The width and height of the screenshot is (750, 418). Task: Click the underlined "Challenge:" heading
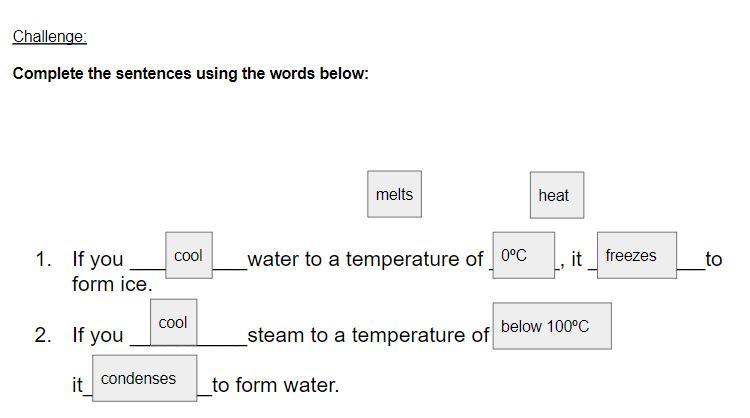[x=50, y=37]
